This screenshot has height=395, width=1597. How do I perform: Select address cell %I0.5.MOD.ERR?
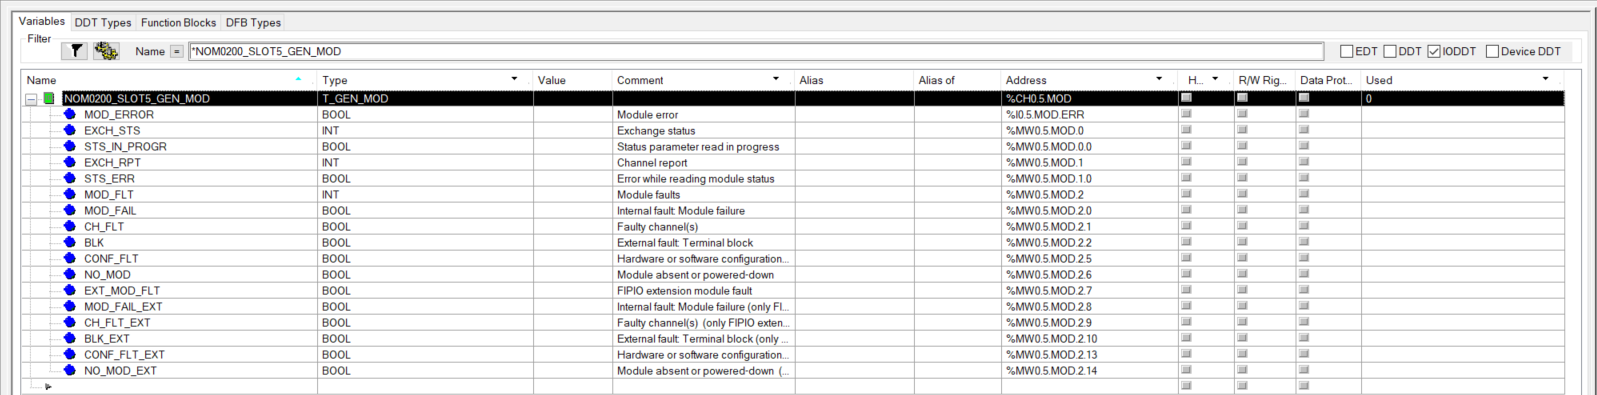1090,114
